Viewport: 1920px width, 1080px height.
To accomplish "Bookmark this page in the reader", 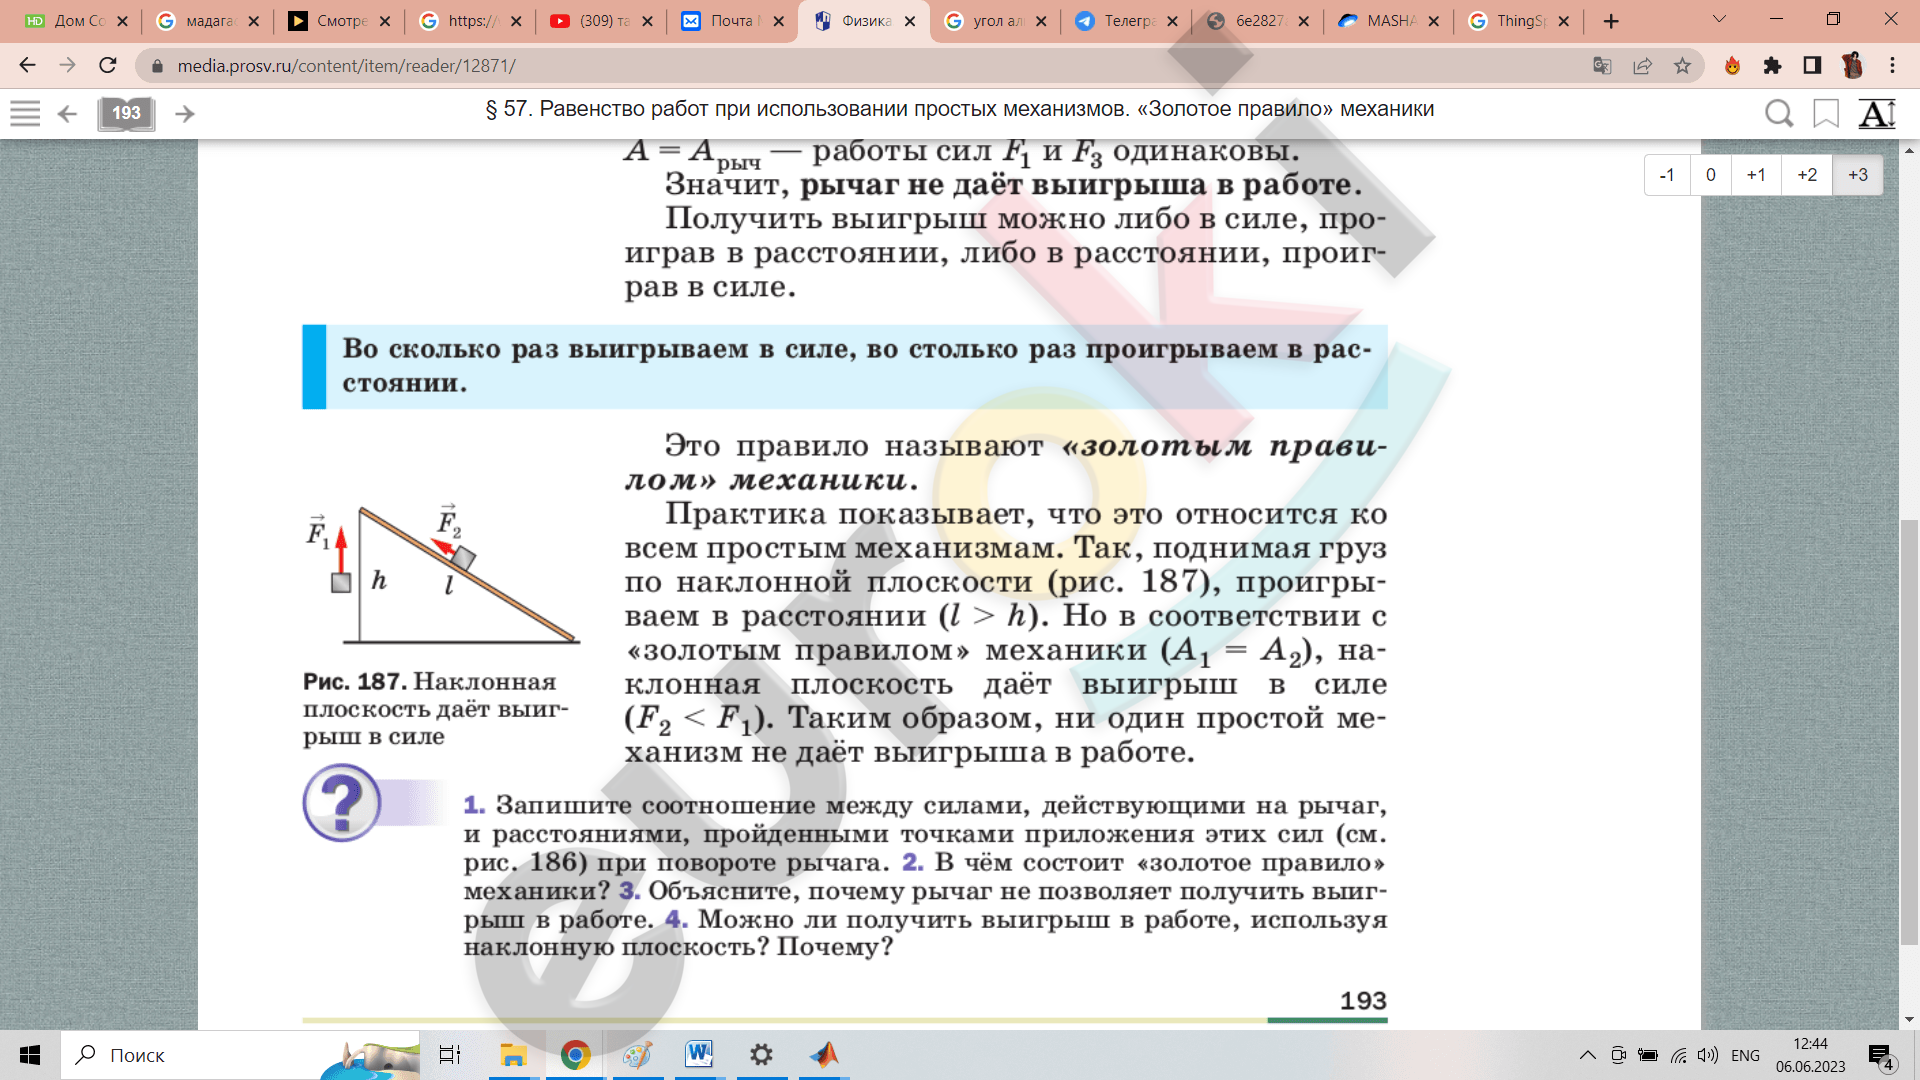I will pyautogui.click(x=1826, y=114).
